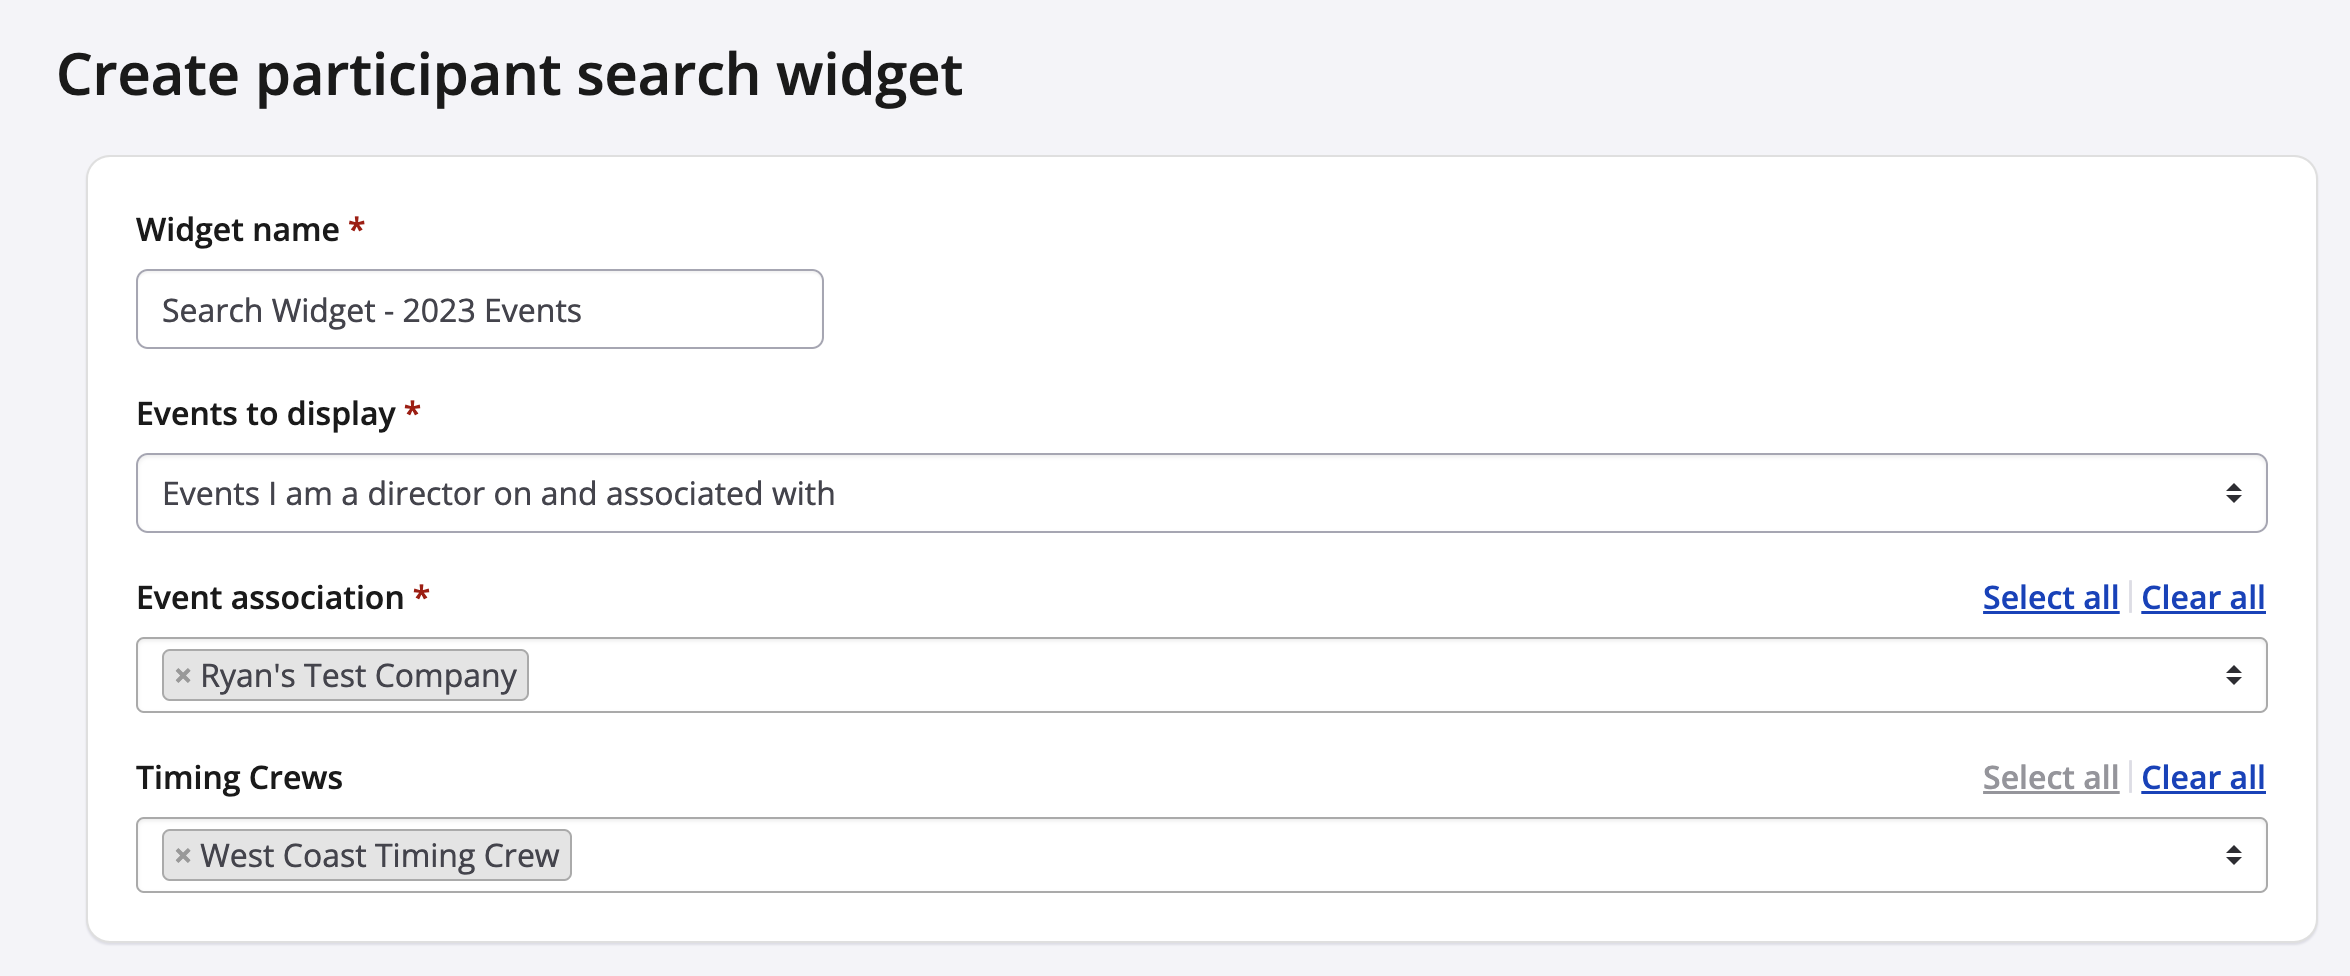
Task: Click the Events to display arrow icon
Action: (2233, 493)
